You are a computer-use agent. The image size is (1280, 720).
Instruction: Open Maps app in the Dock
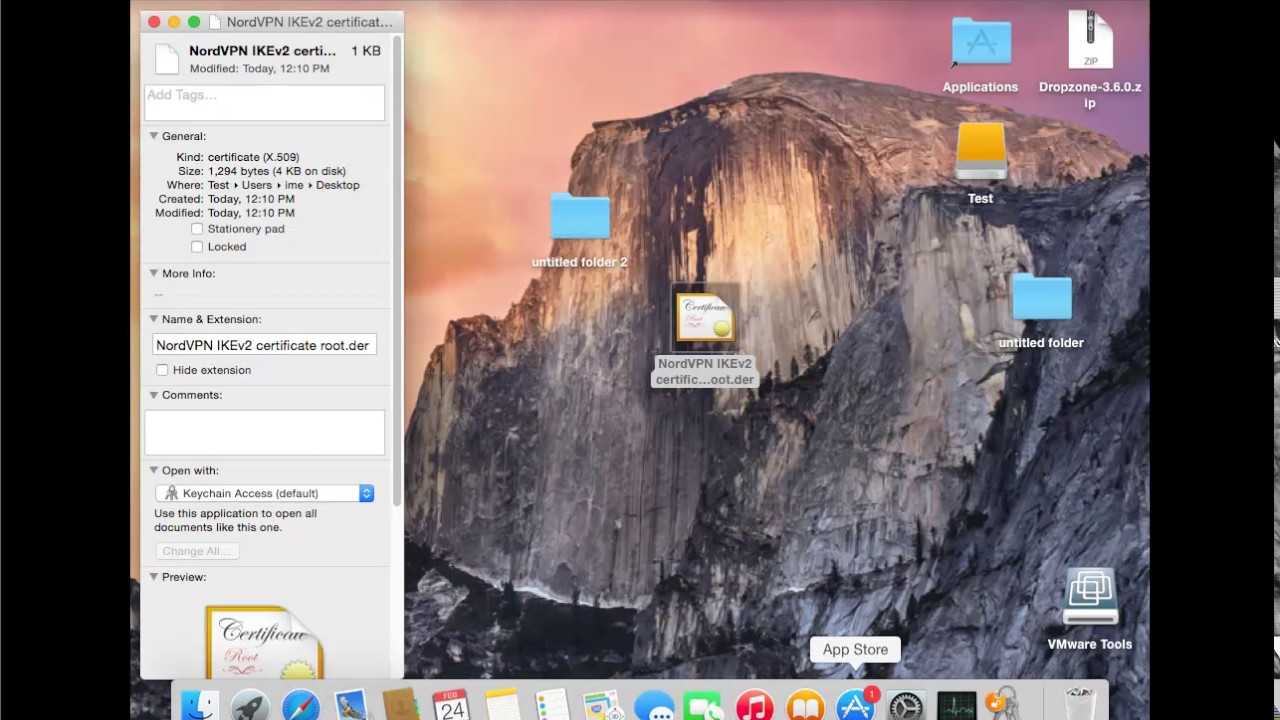tap(603, 704)
